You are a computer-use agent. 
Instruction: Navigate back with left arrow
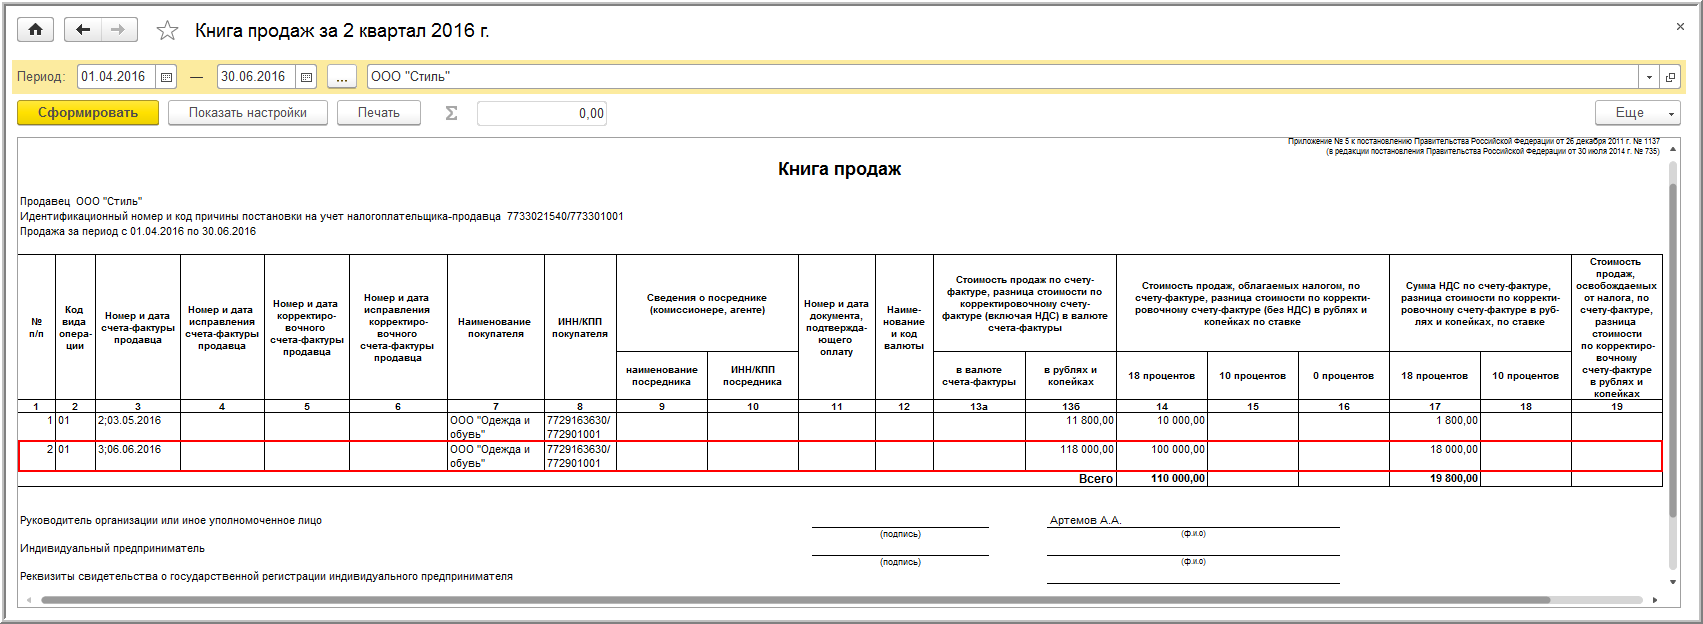(x=83, y=30)
